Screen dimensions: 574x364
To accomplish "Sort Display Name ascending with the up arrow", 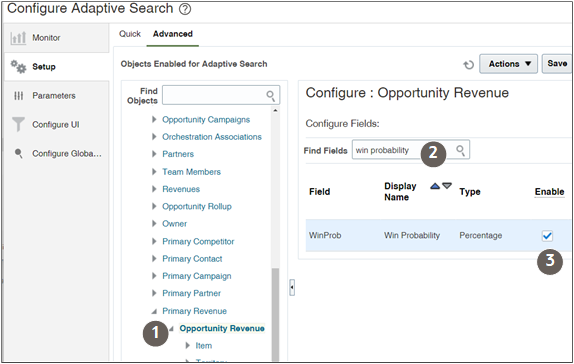I will tap(435, 186).
